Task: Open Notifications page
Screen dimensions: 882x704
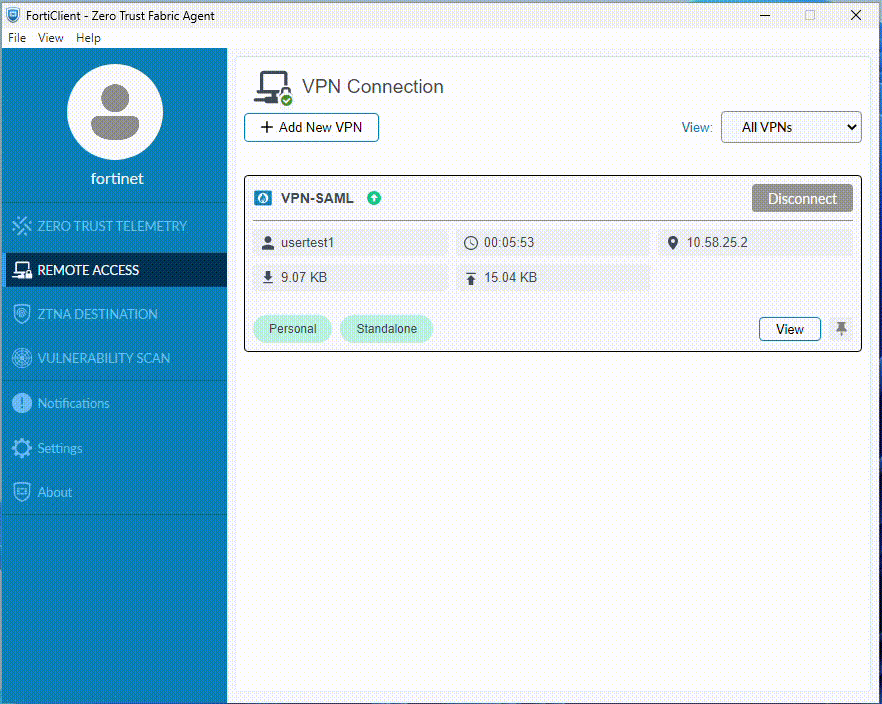Action: 115,403
